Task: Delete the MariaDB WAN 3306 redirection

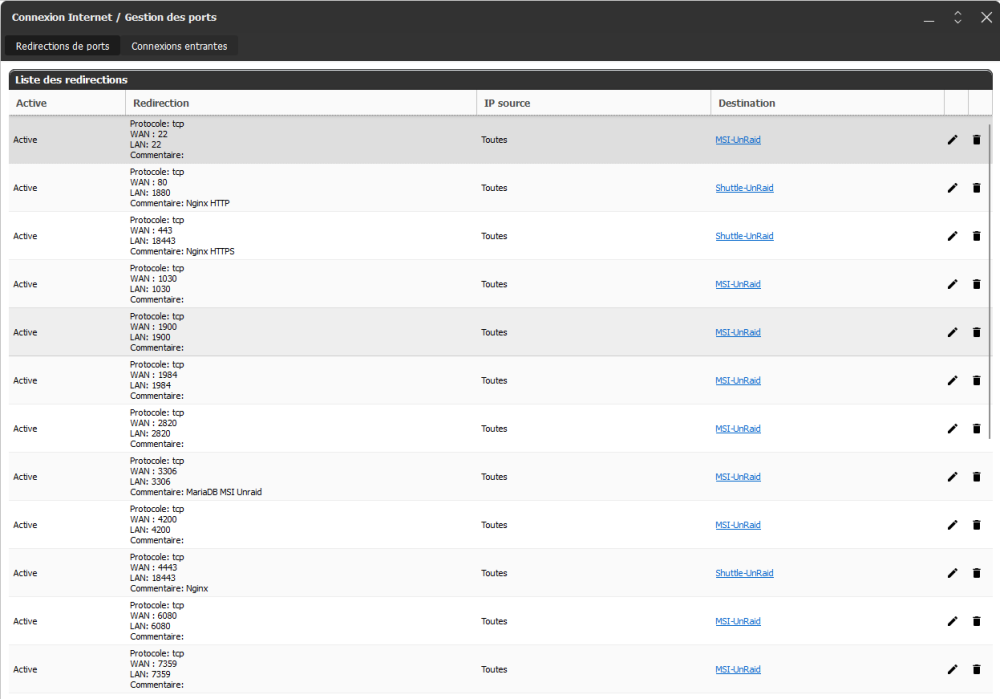Action: tap(976, 476)
